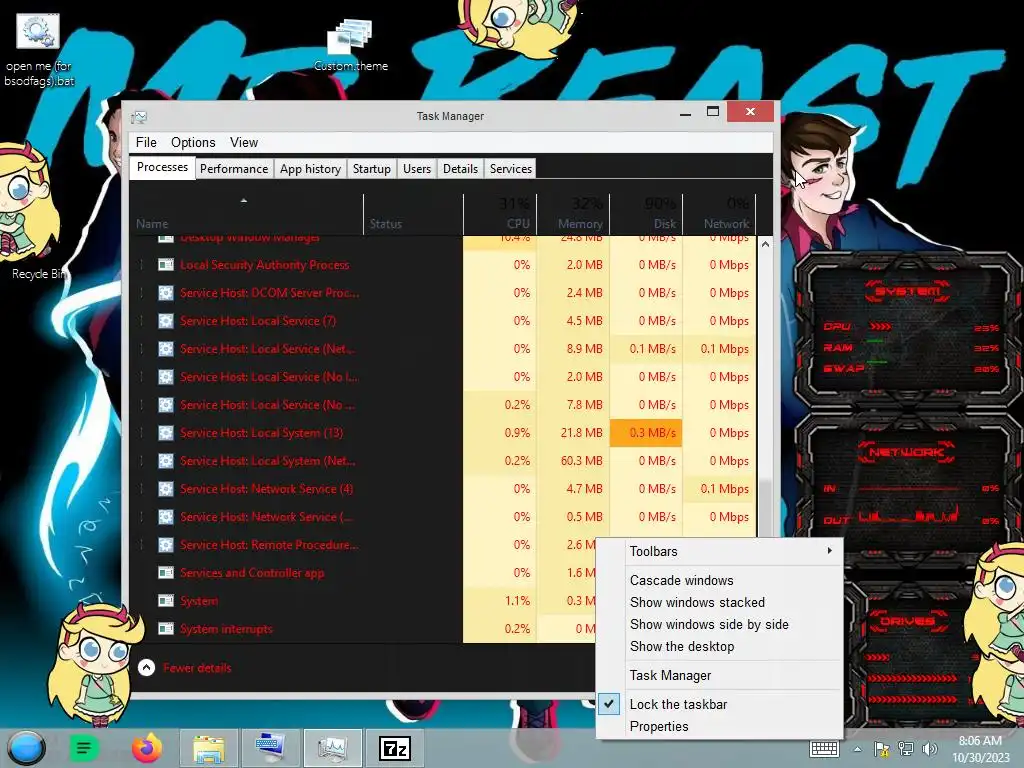This screenshot has height=768, width=1024.
Task: Open taskbar Properties from context menu
Action: tap(719, 726)
